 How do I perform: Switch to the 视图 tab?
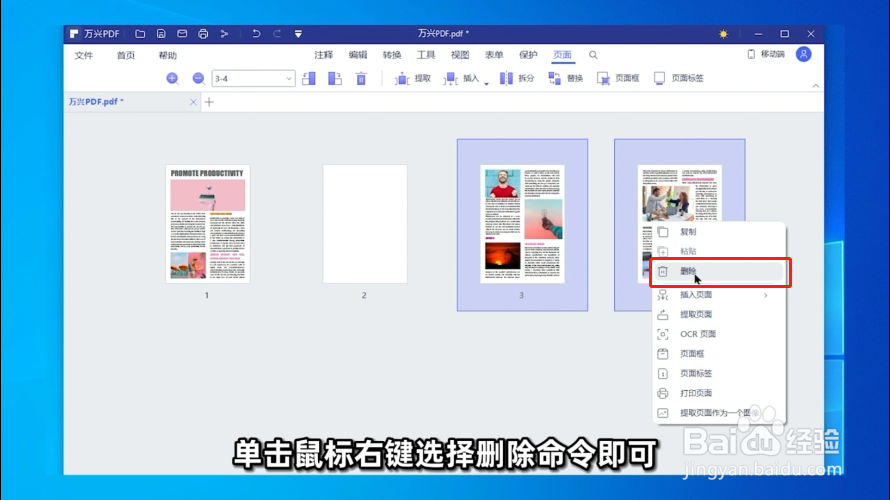click(x=460, y=55)
